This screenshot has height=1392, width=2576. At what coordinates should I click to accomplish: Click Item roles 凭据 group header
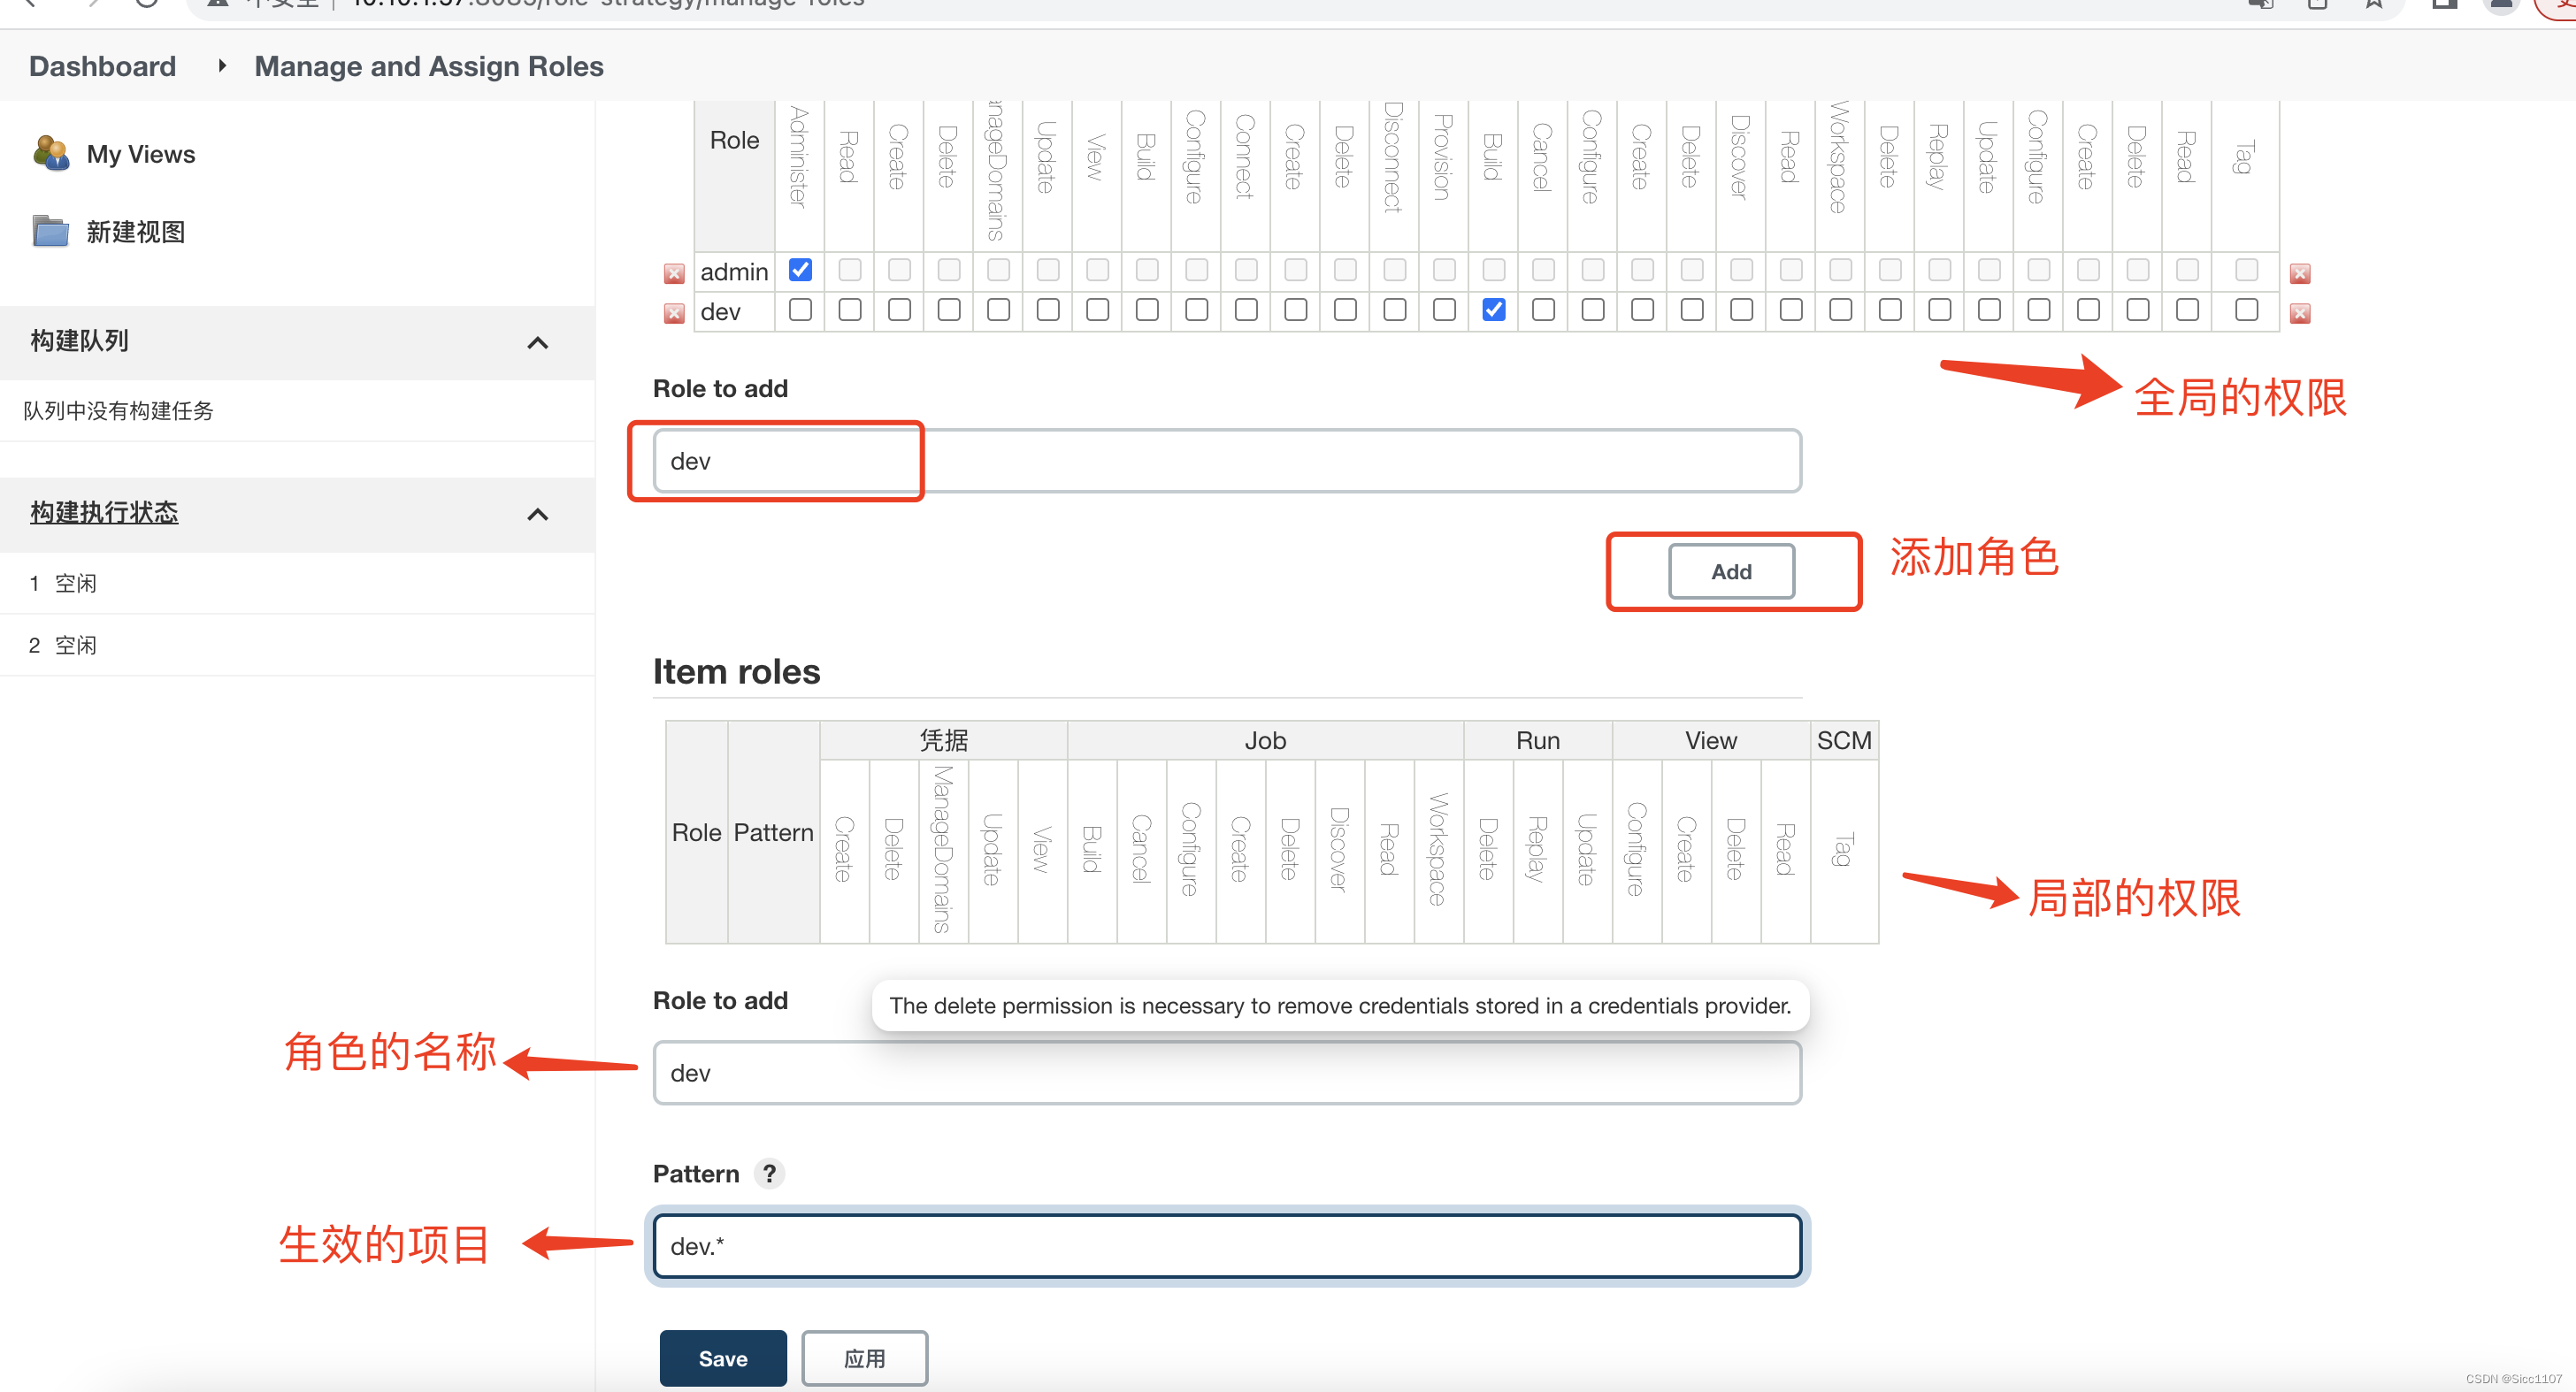coord(943,740)
